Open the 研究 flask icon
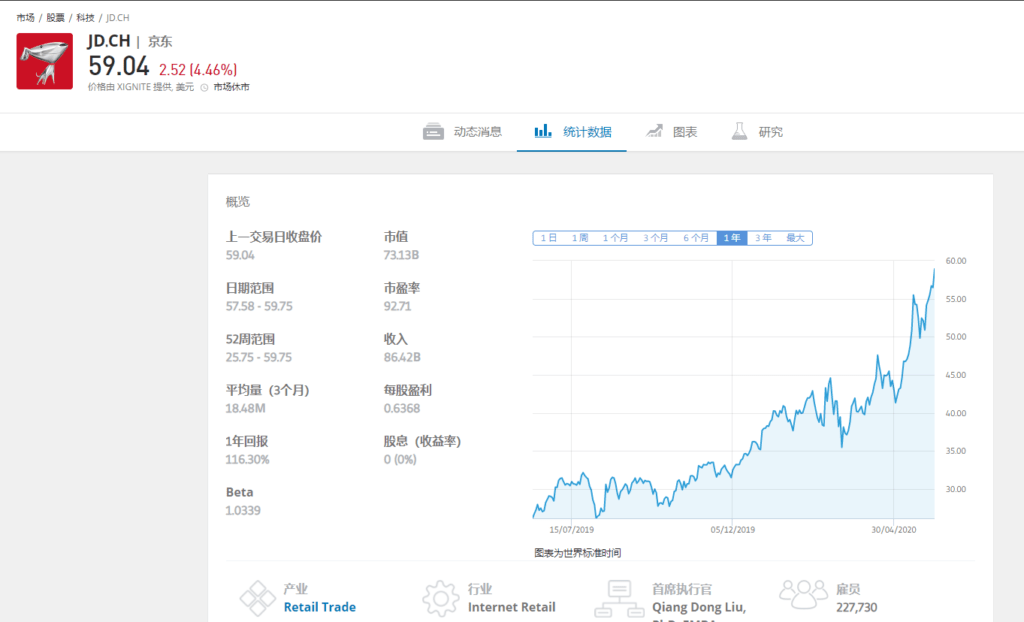This screenshot has width=1024, height=622. pos(739,131)
